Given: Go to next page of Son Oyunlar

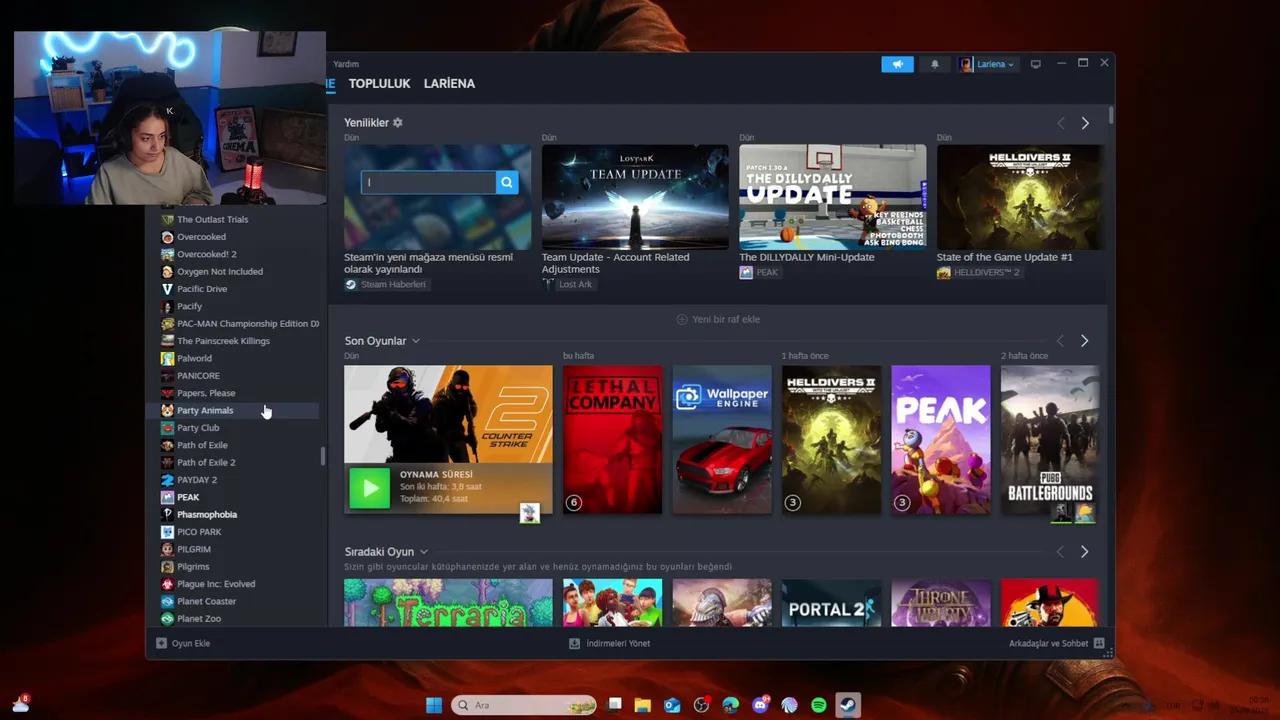Looking at the screenshot, I should [x=1084, y=341].
